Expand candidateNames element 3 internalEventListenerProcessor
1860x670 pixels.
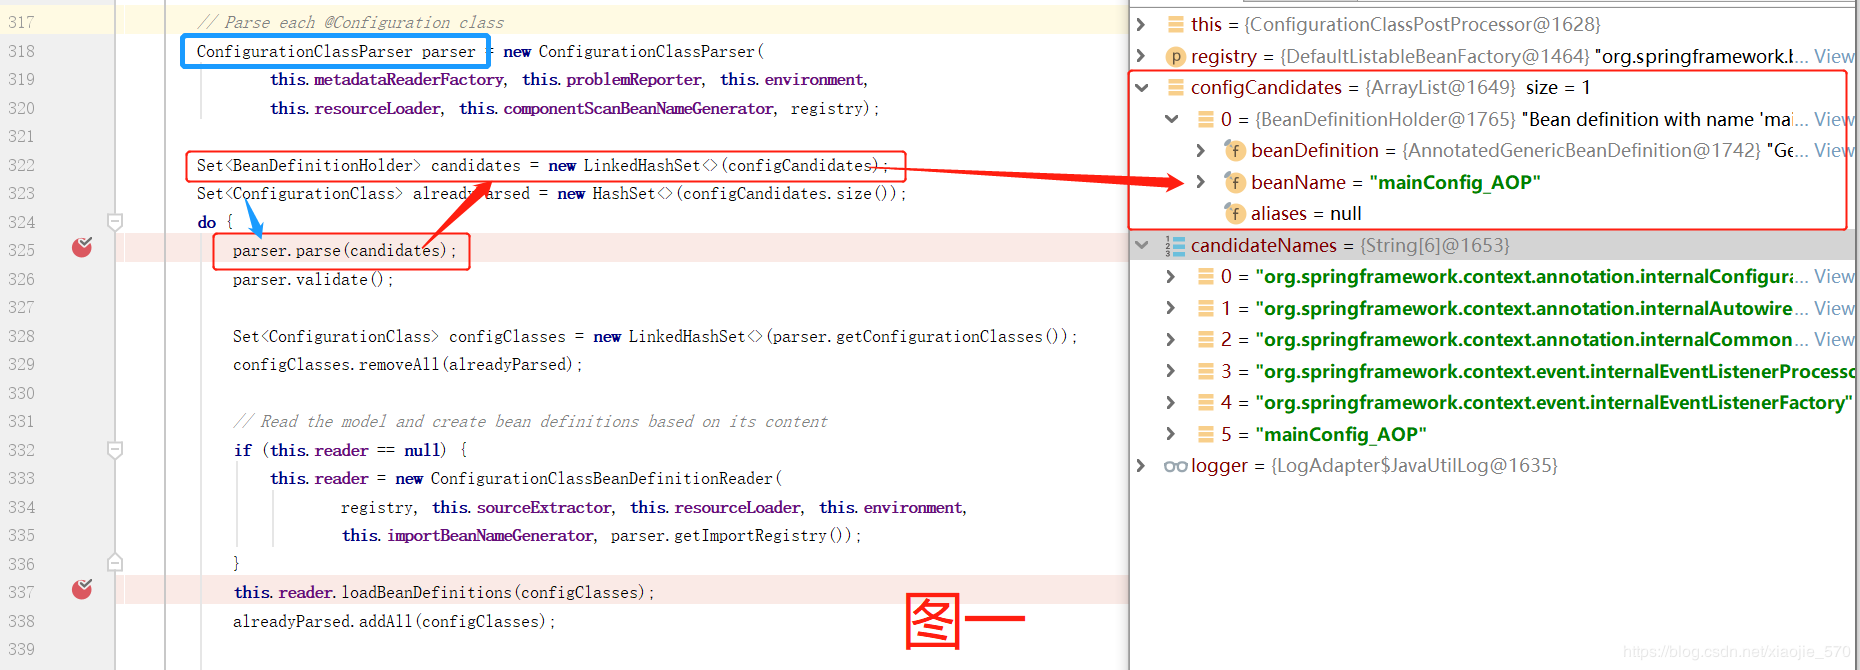1171,371
